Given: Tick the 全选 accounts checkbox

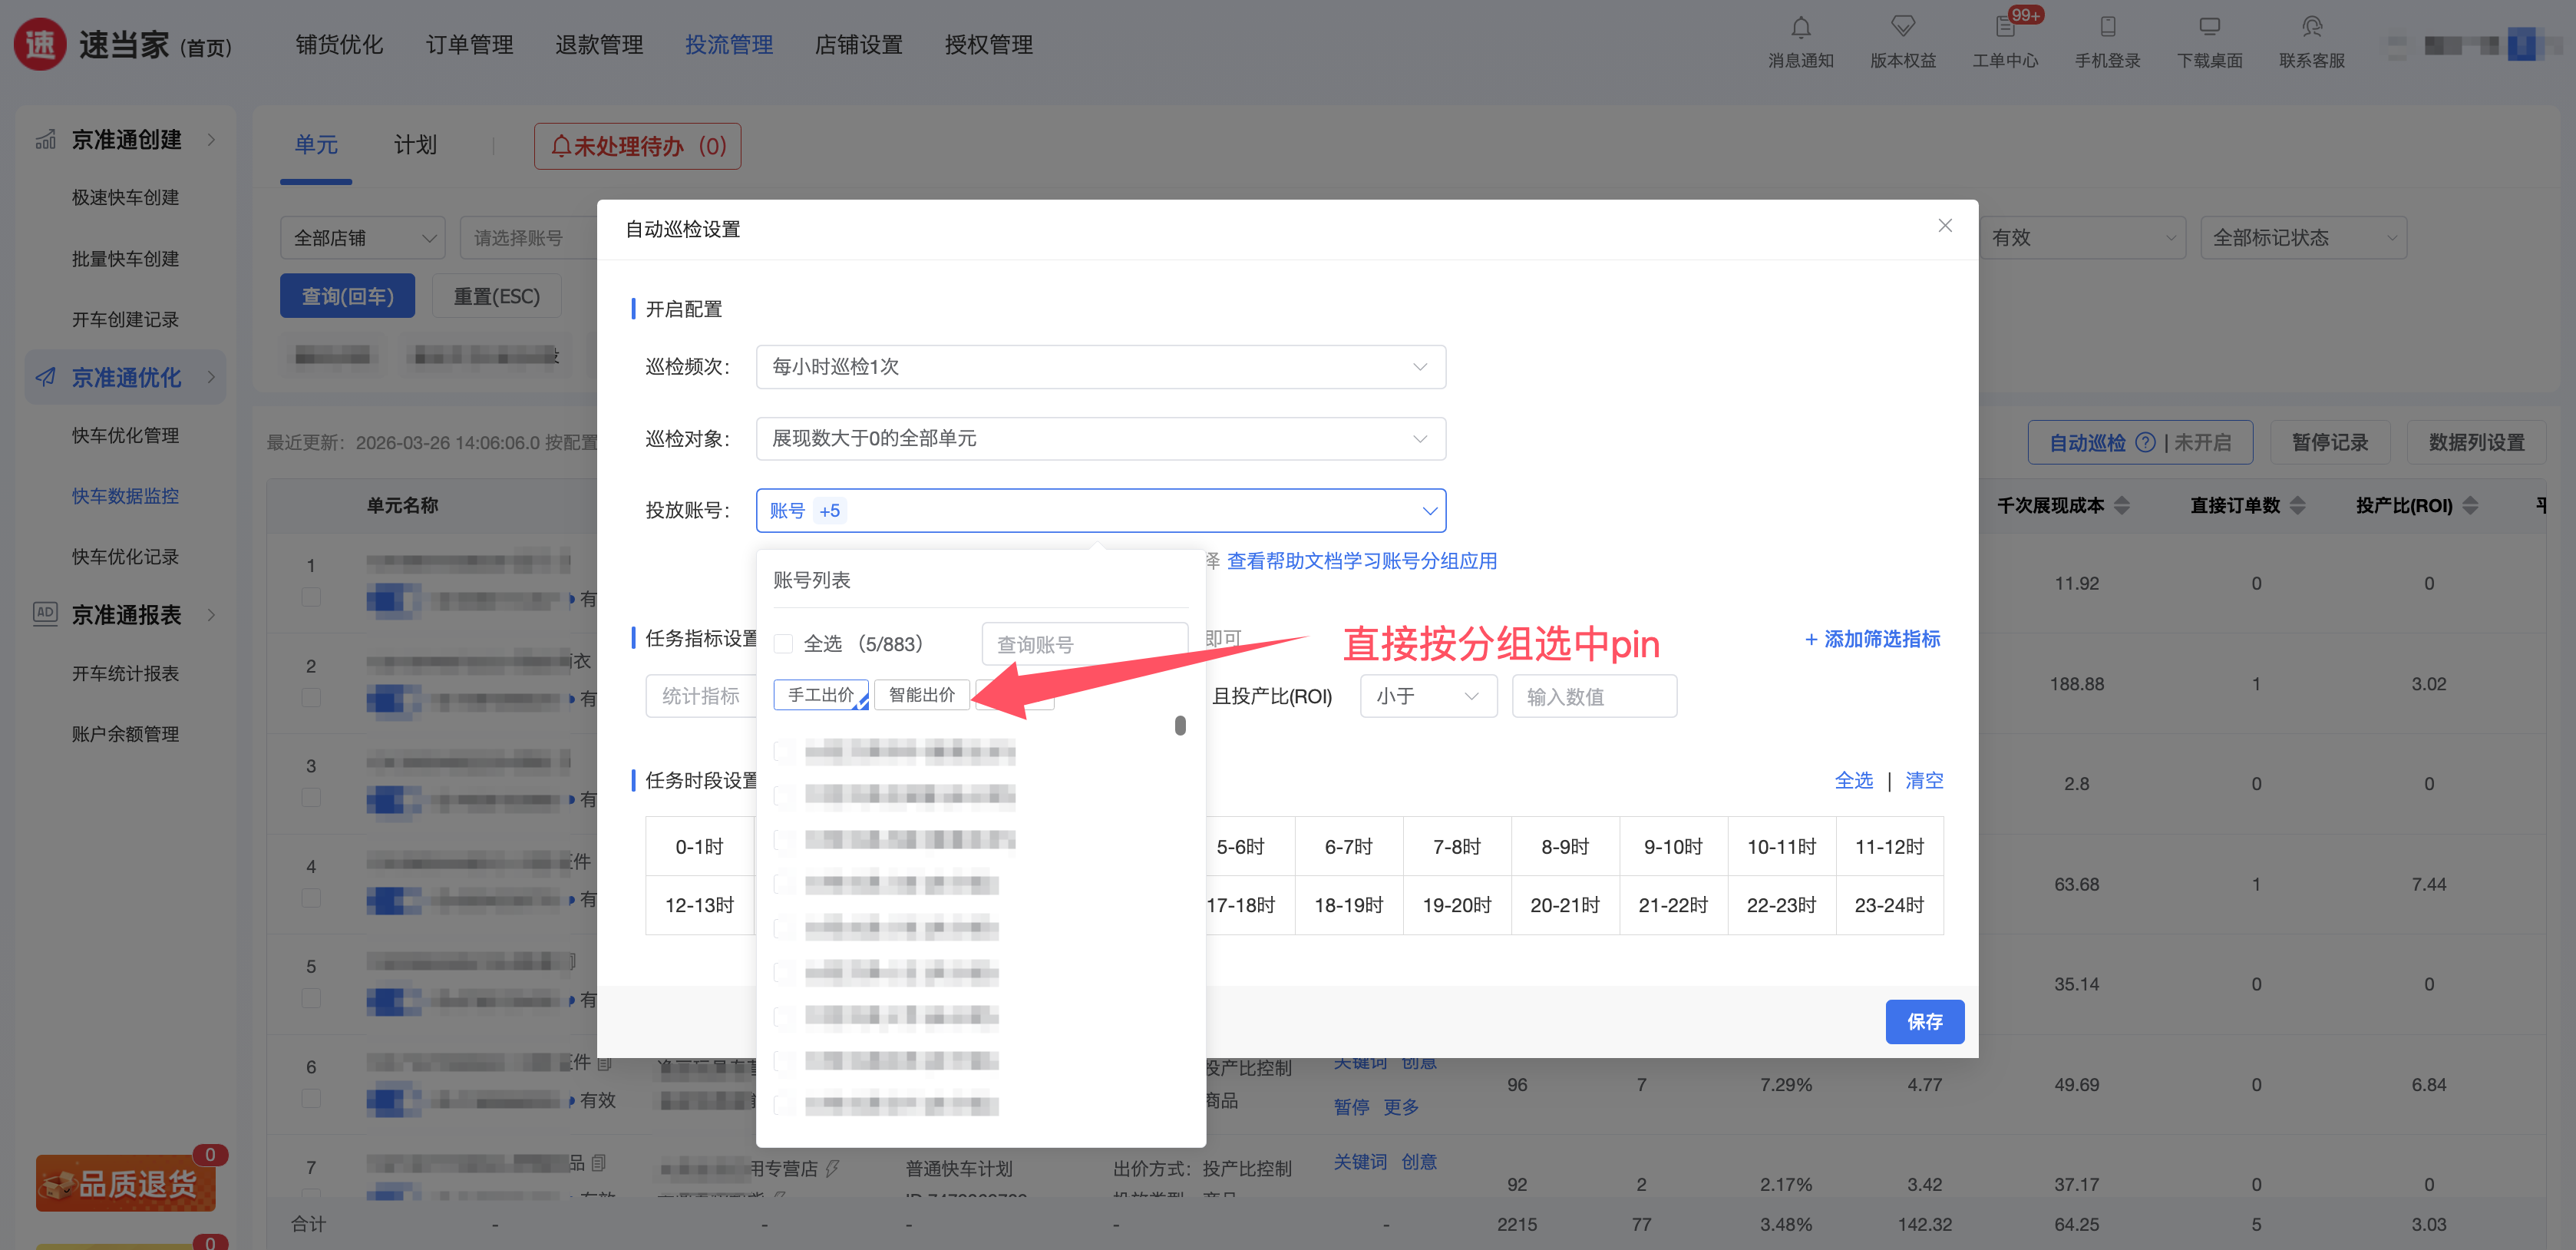Looking at the screenshot, I should click(x=784, y=644).
